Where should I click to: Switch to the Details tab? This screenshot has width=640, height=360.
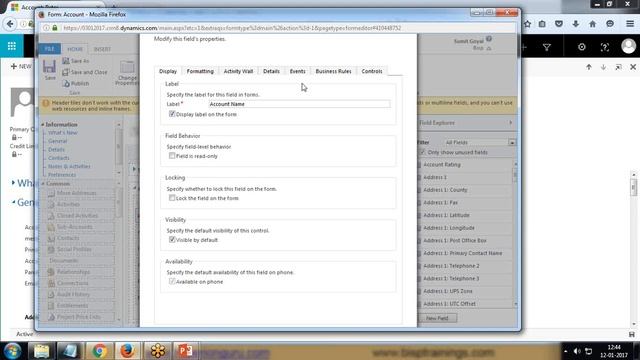point(271,71)
